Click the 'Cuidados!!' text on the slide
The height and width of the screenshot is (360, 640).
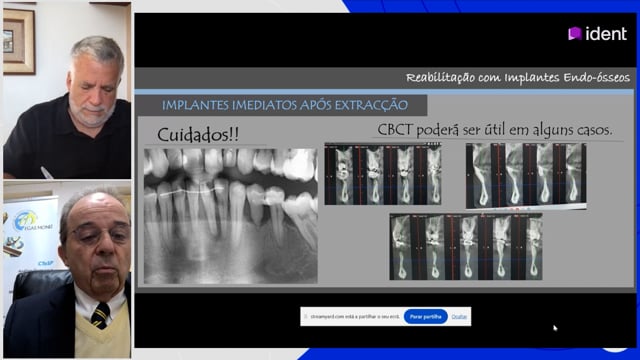coord(198,135)
